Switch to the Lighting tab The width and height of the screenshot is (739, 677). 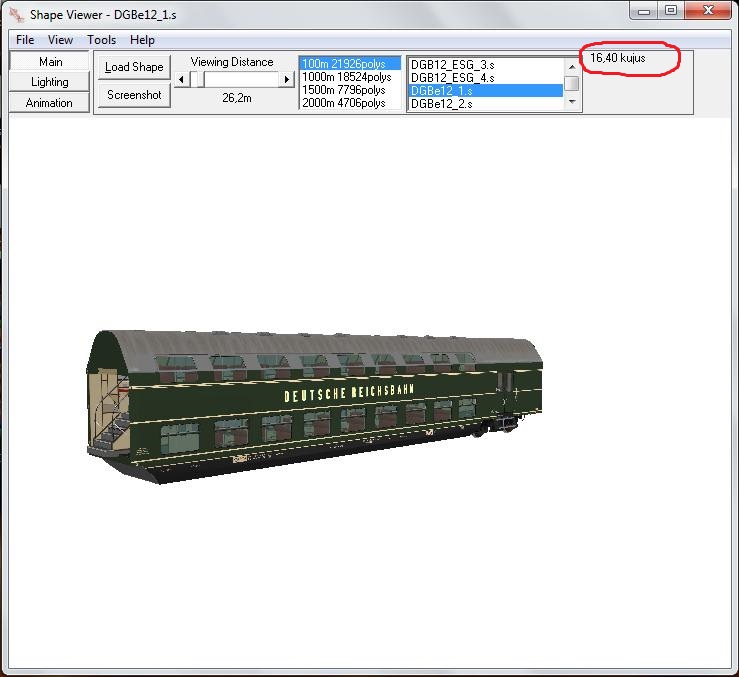coord(50,82)
